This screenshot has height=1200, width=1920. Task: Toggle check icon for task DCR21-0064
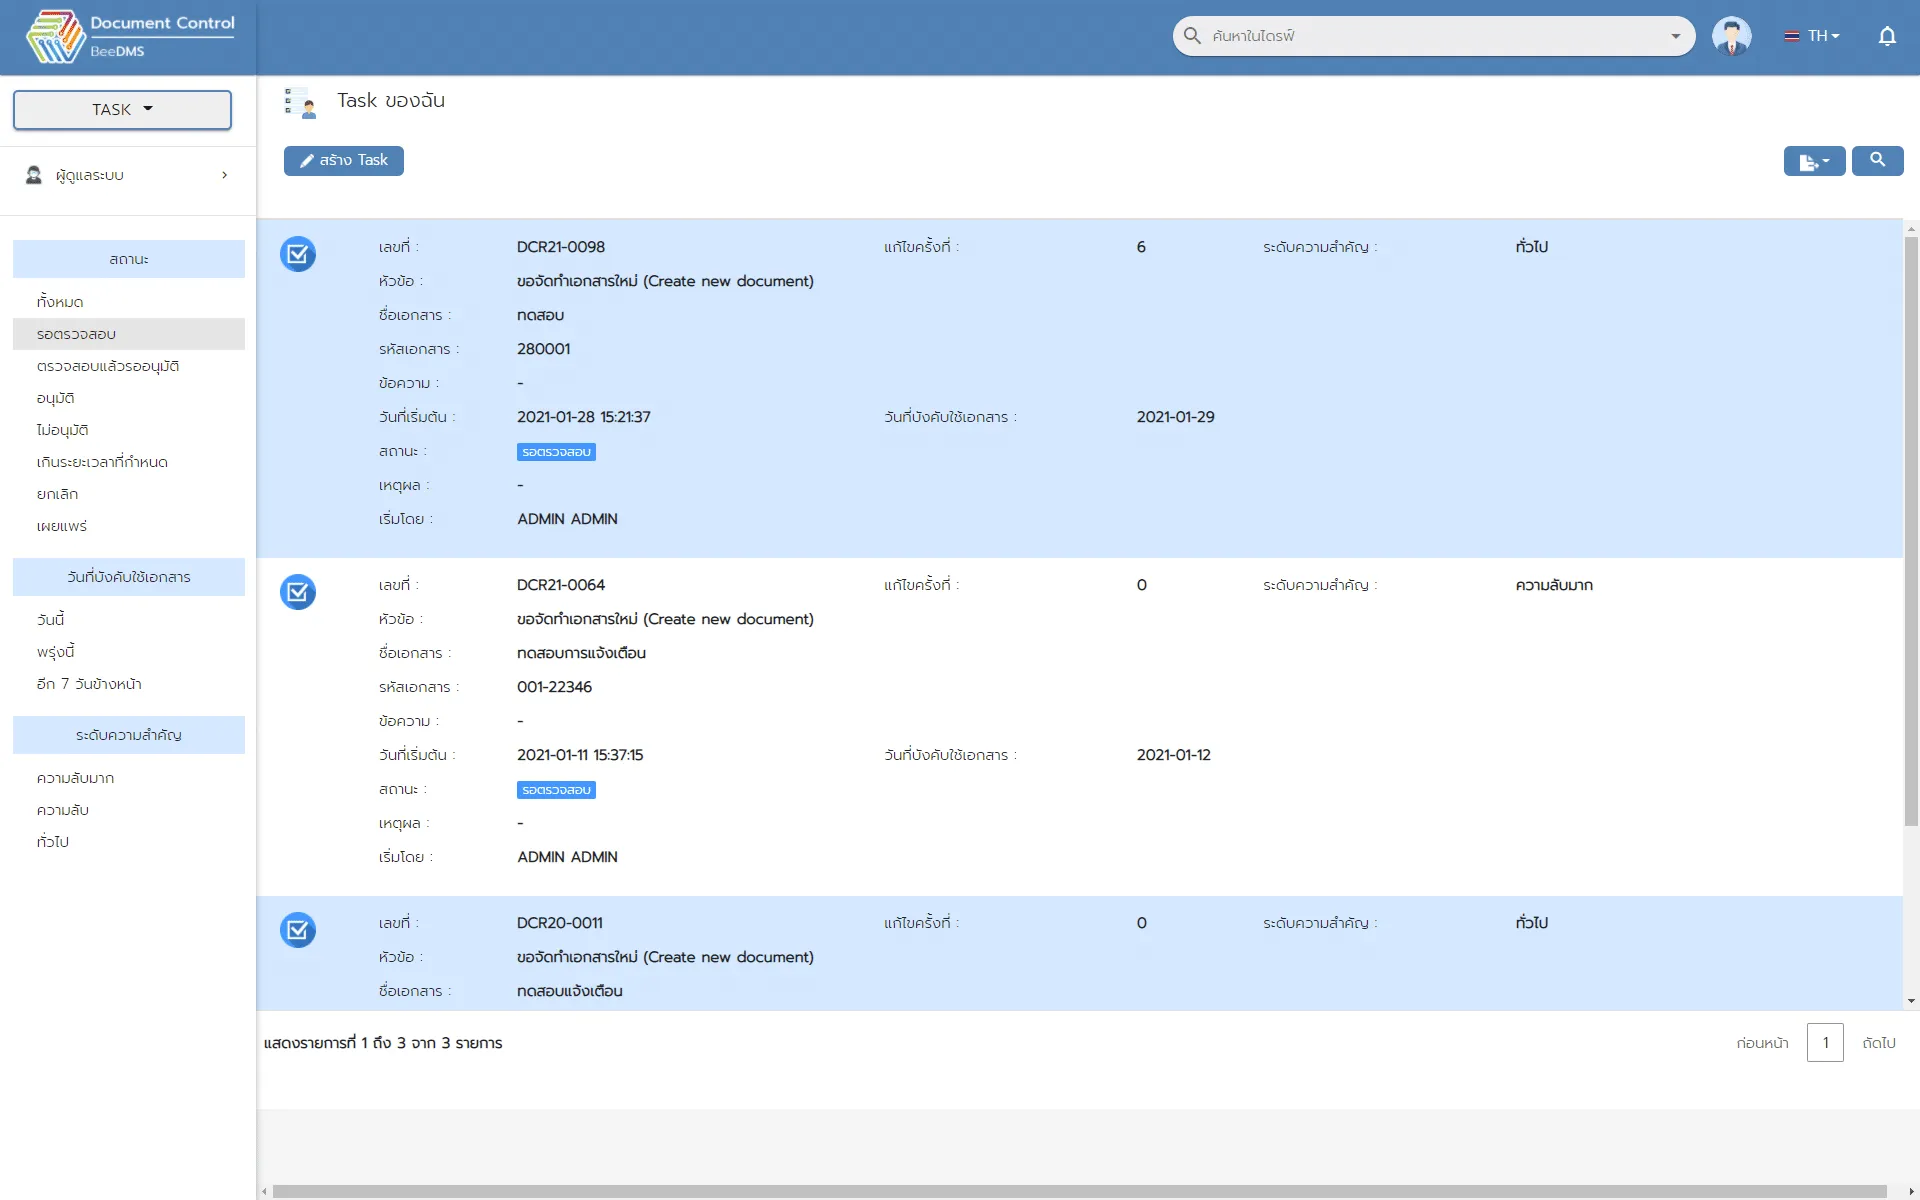[x=298, y=592]
